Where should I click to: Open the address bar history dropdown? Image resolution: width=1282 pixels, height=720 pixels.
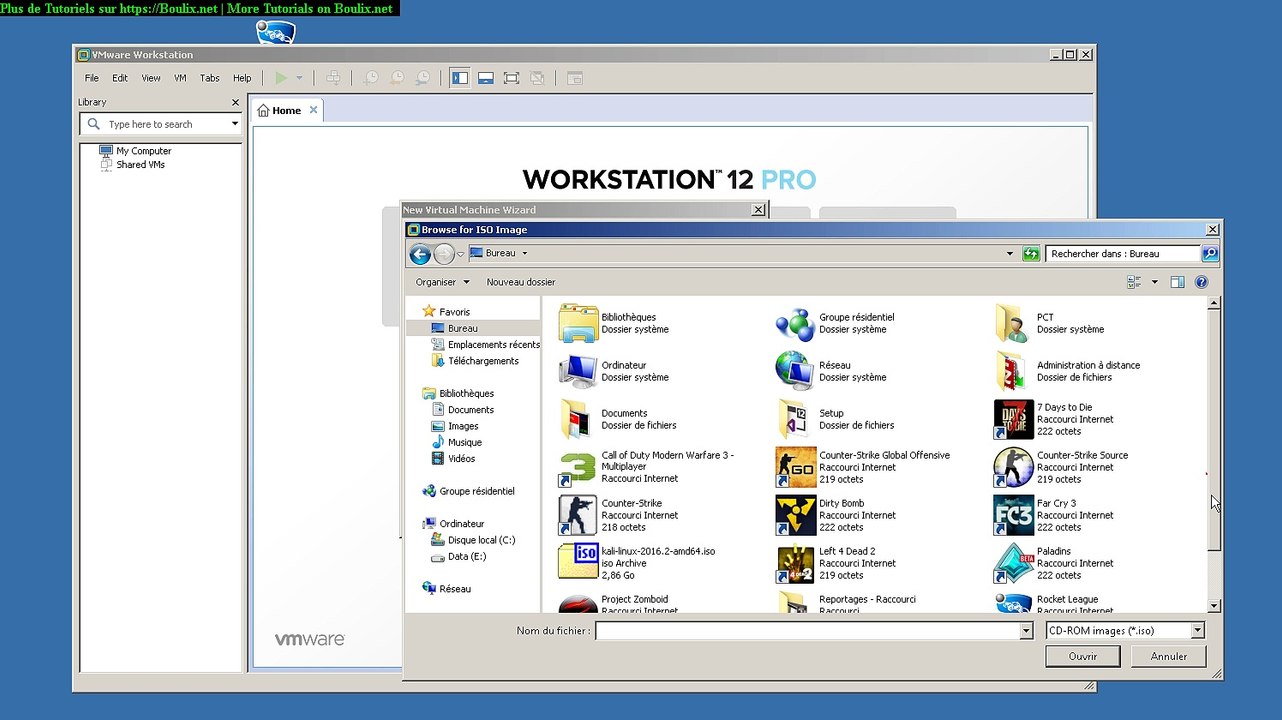click(1009, 254)
